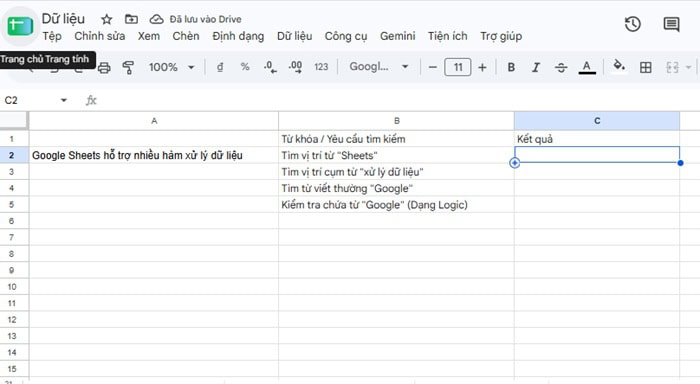Toggle strikethrough formatting
This screenshot has width=700, height=384.
(561, 67)
